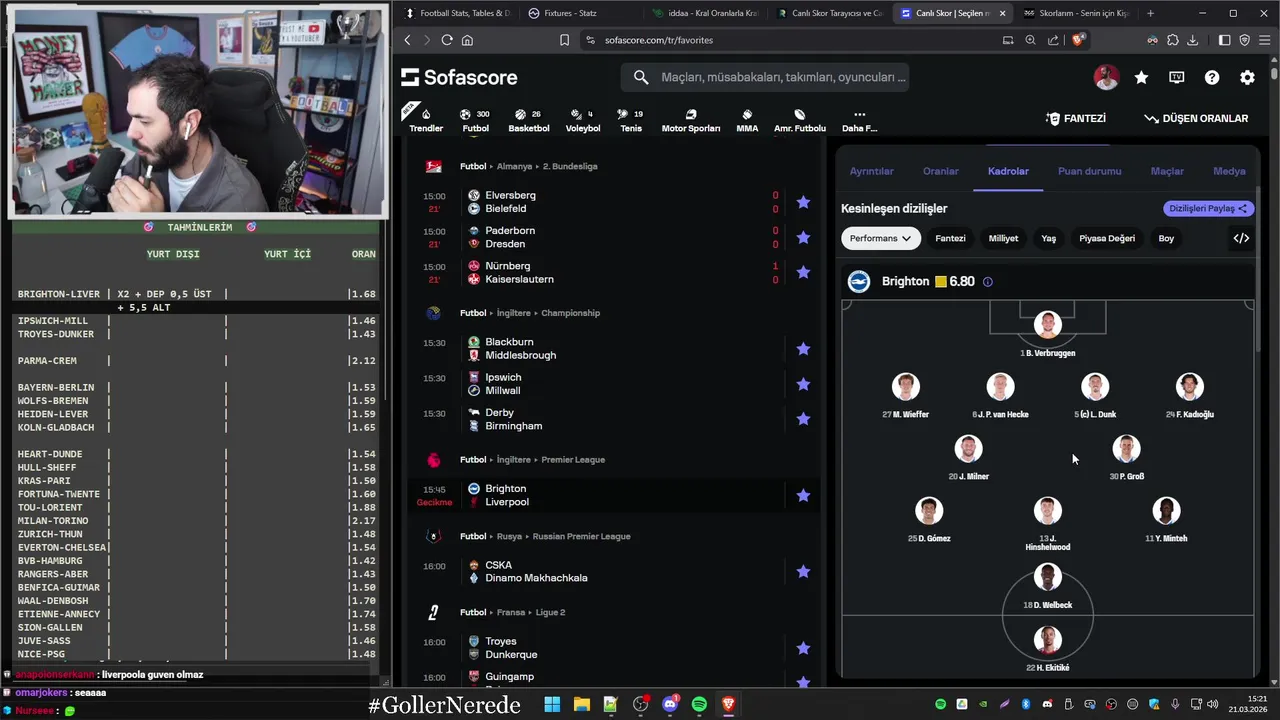The height and width of the screenshot is (720, 1280).
Task: Open the Sofascore home logo
Action: pyautogui.click(x=459, y=77)
